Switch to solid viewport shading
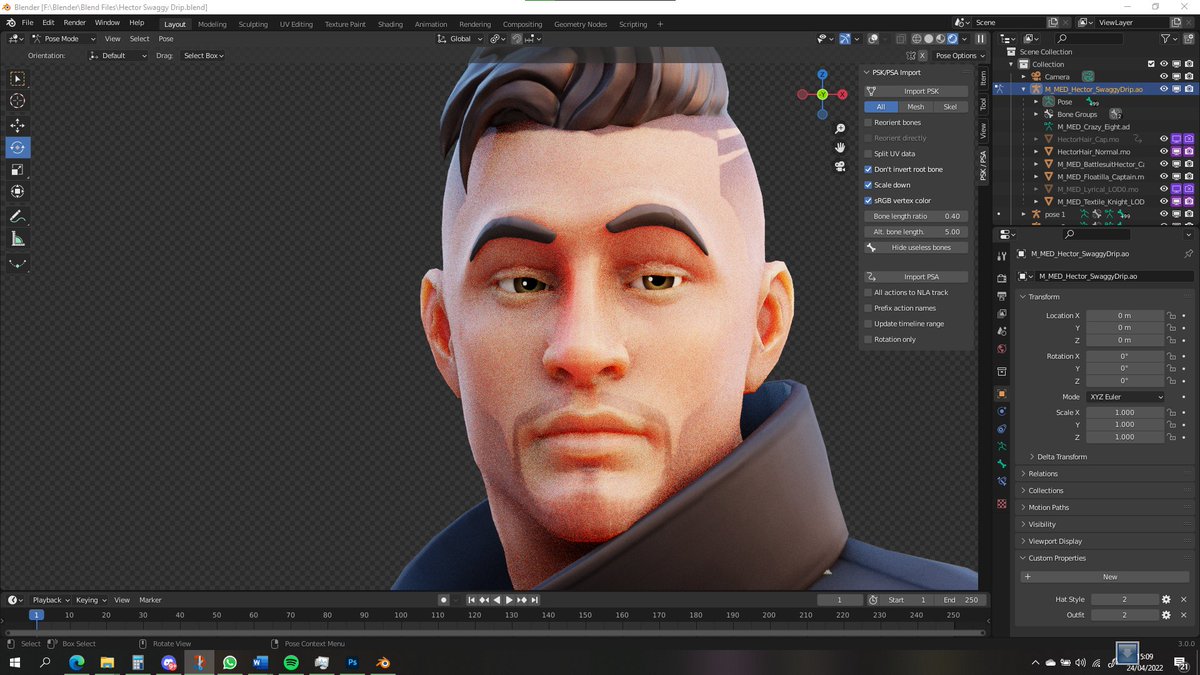 tap(928, 39)
